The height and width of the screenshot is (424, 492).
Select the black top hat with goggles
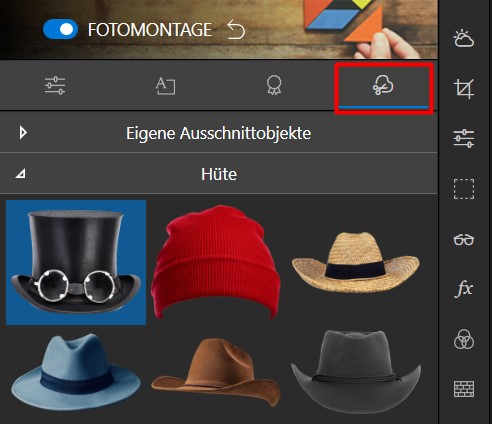coord(76,262)
